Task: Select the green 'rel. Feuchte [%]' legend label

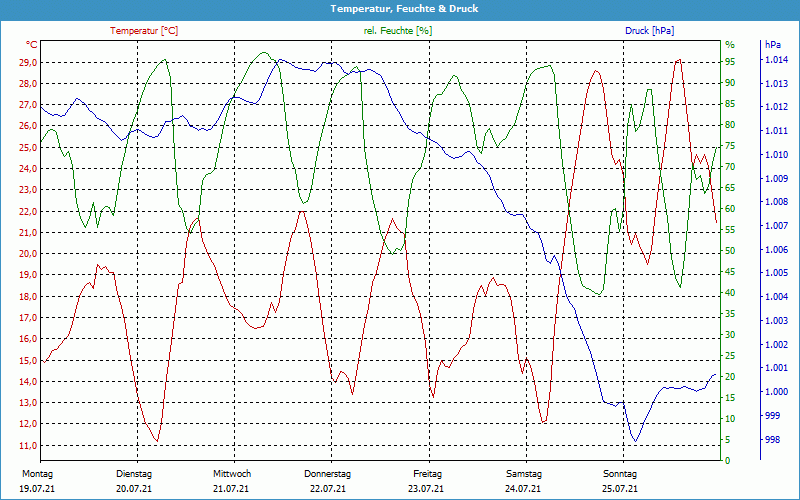Action: pyautogui.click(x=397, y=31)
